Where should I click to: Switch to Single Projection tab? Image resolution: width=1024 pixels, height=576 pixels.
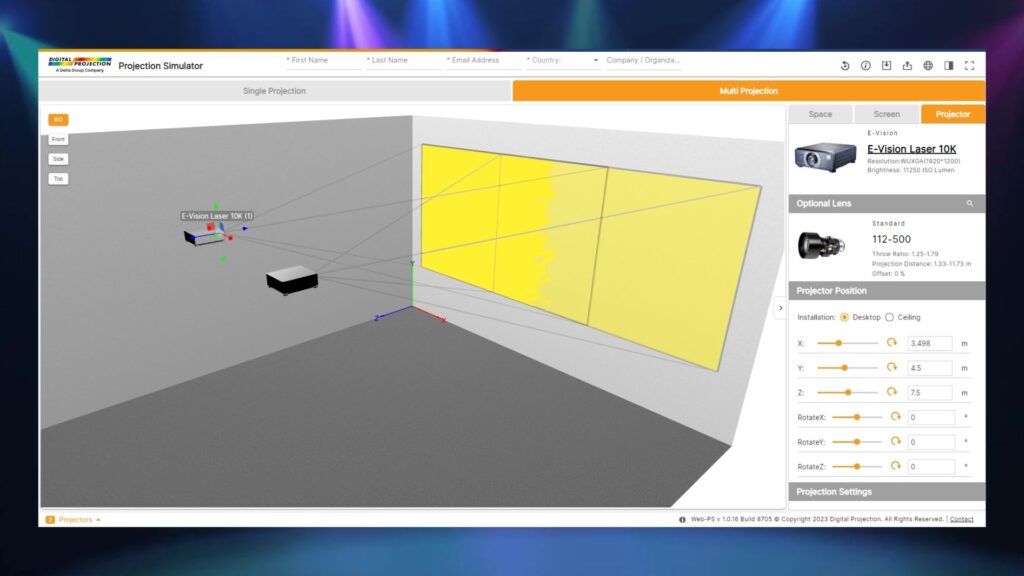274,91
